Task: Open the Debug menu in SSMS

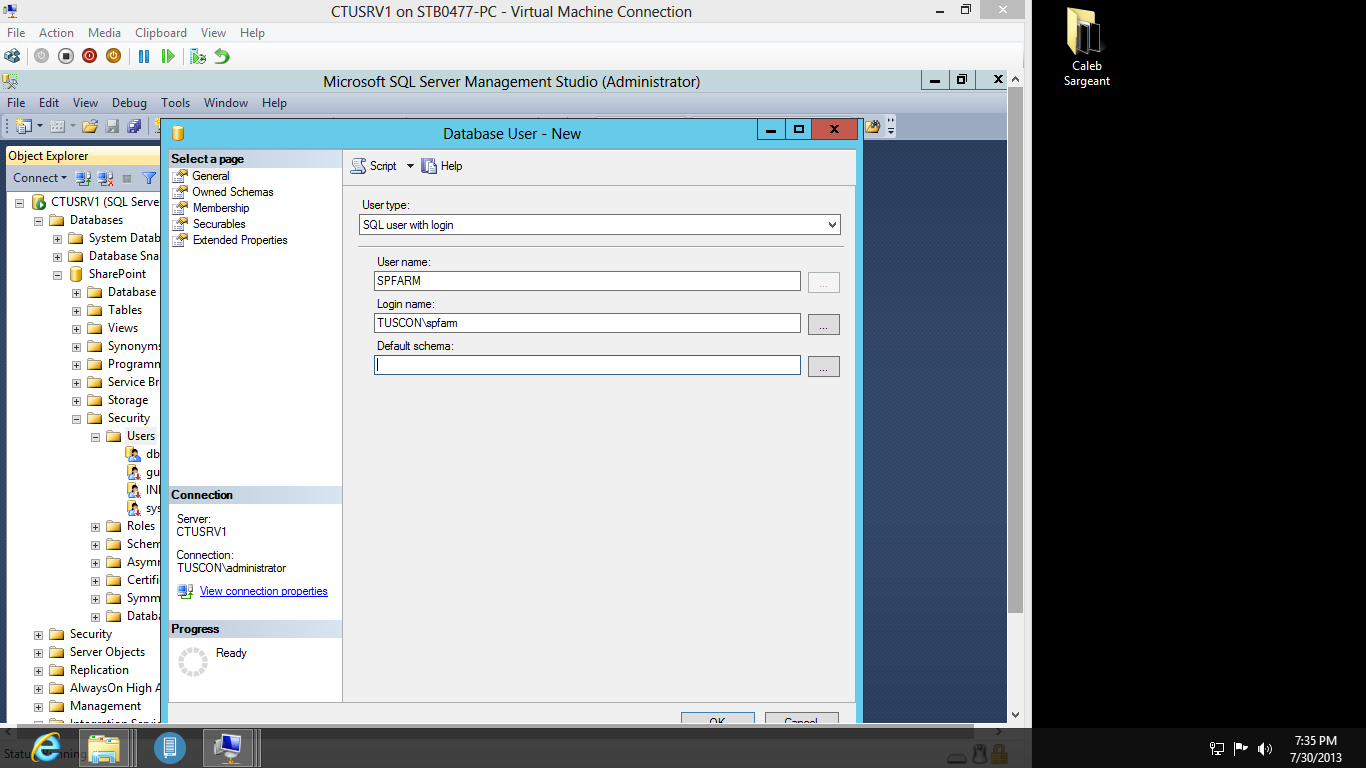Action: (129, 103)
